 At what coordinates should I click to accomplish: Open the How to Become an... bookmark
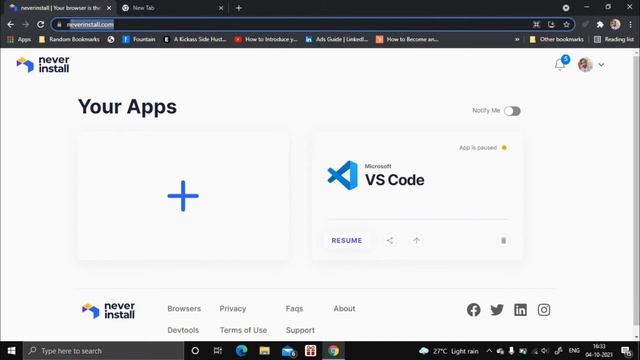click(407, 40)
